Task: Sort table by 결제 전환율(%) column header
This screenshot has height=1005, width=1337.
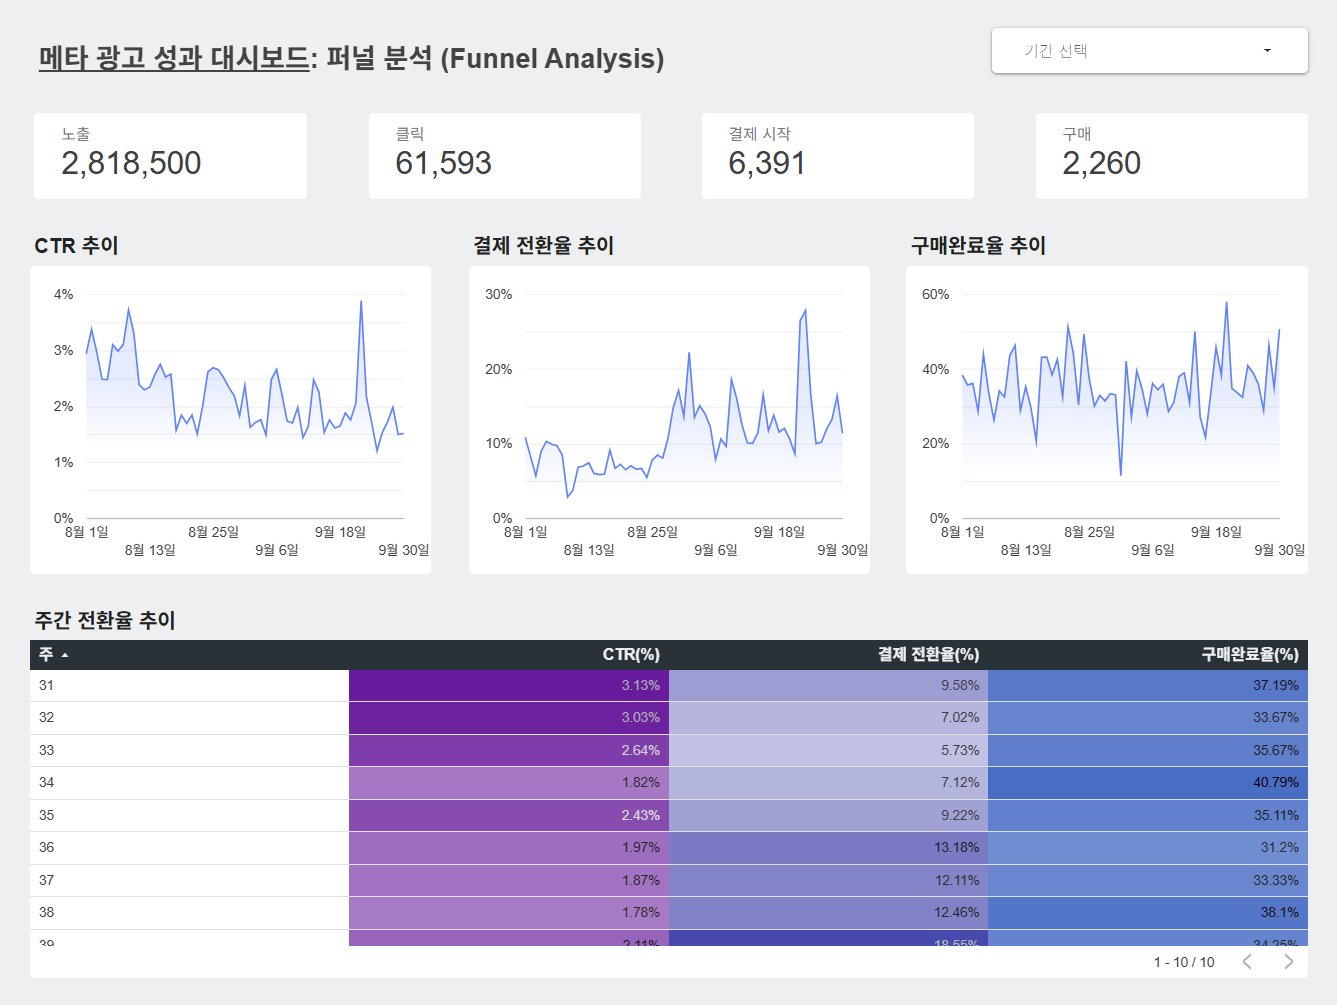Action: pos(928,655)
